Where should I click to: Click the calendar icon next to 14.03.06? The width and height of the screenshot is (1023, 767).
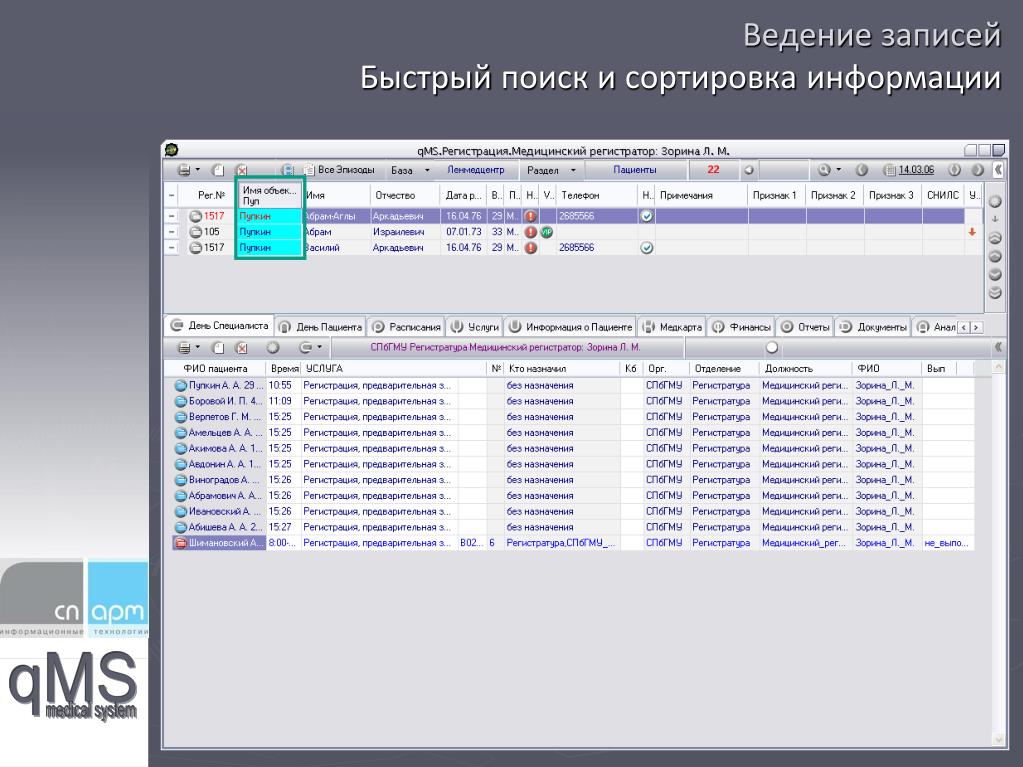pyautogui.click(x=889, y=170)
